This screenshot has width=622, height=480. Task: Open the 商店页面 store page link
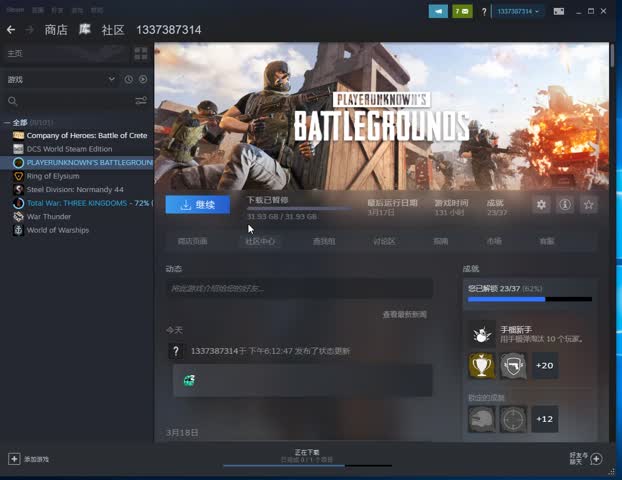(x=192, y=241)
